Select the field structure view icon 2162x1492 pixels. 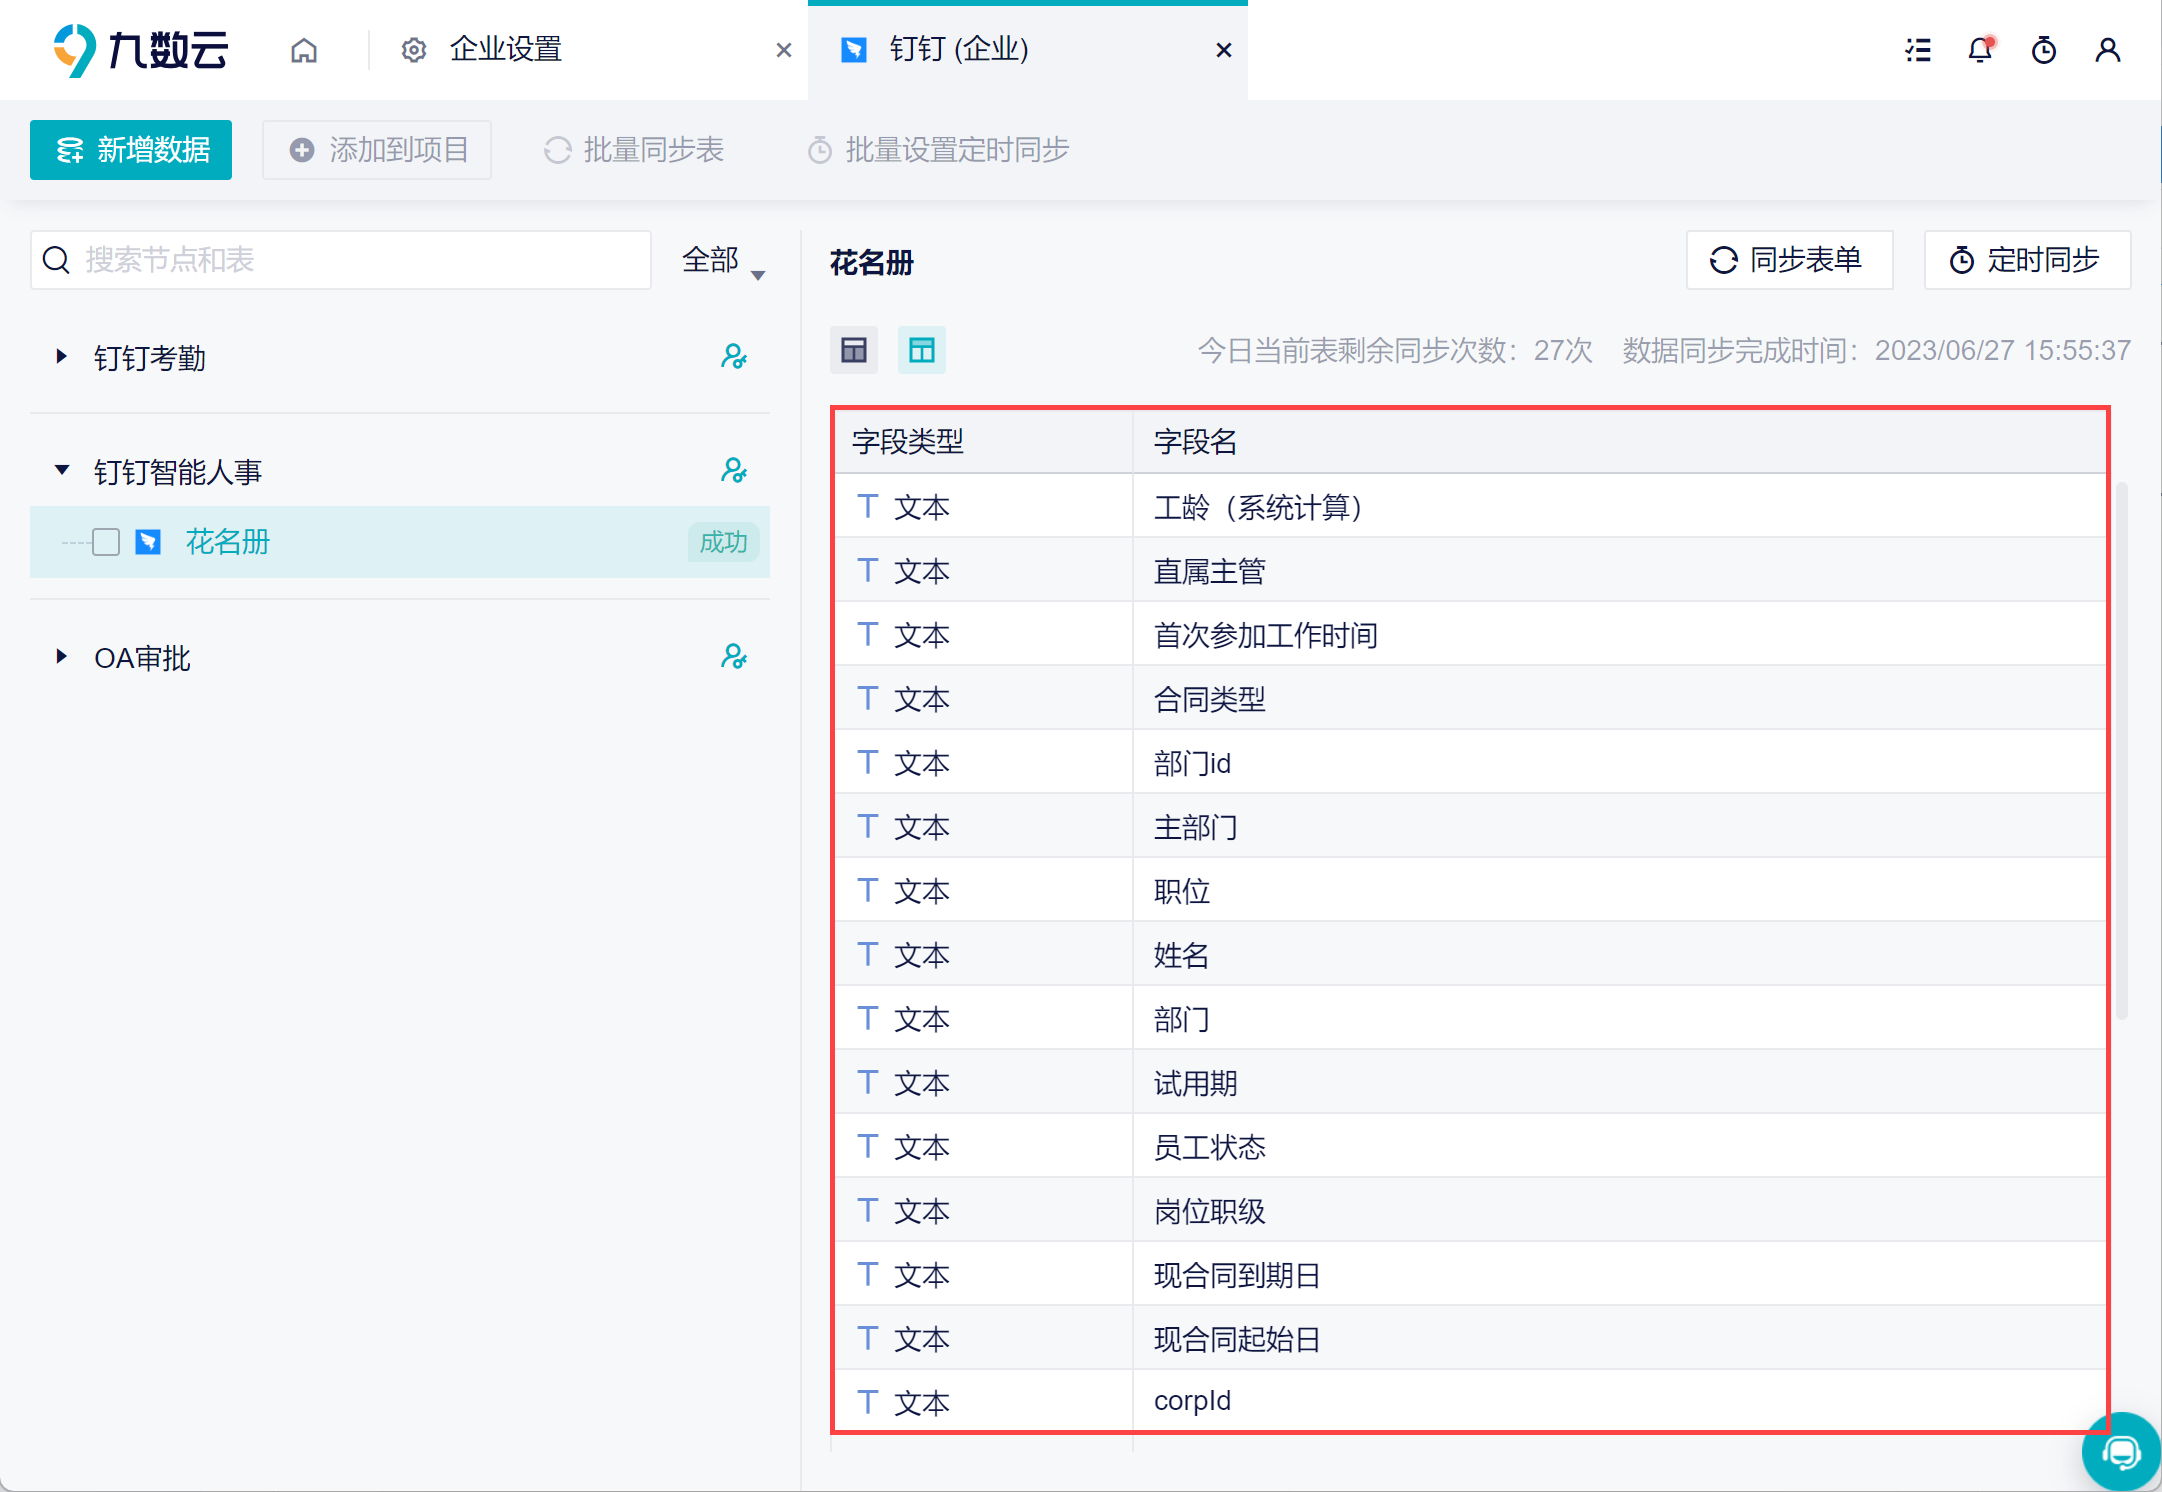(x=921, y=350)
